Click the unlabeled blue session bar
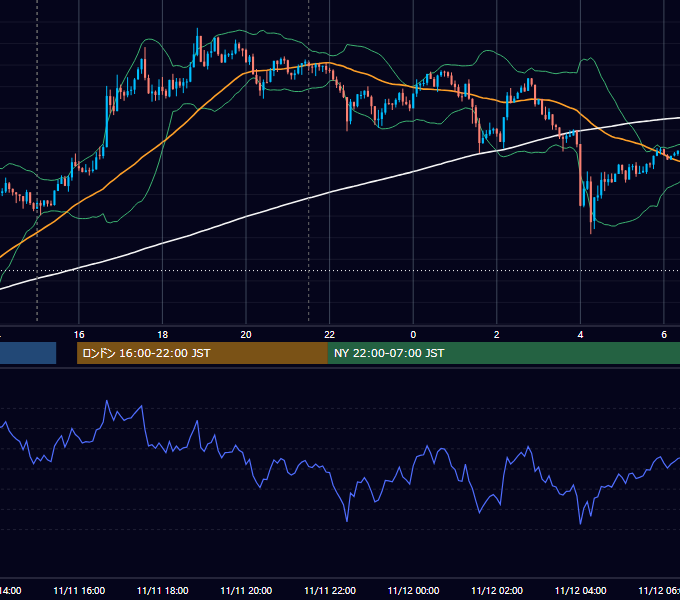 tap(28, 353)
